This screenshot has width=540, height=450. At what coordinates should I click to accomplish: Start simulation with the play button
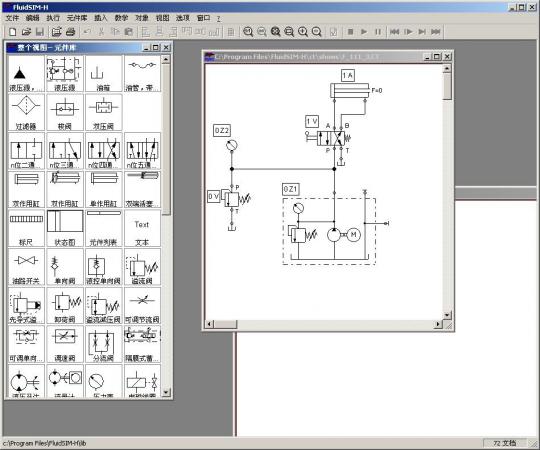coord(364,32)
